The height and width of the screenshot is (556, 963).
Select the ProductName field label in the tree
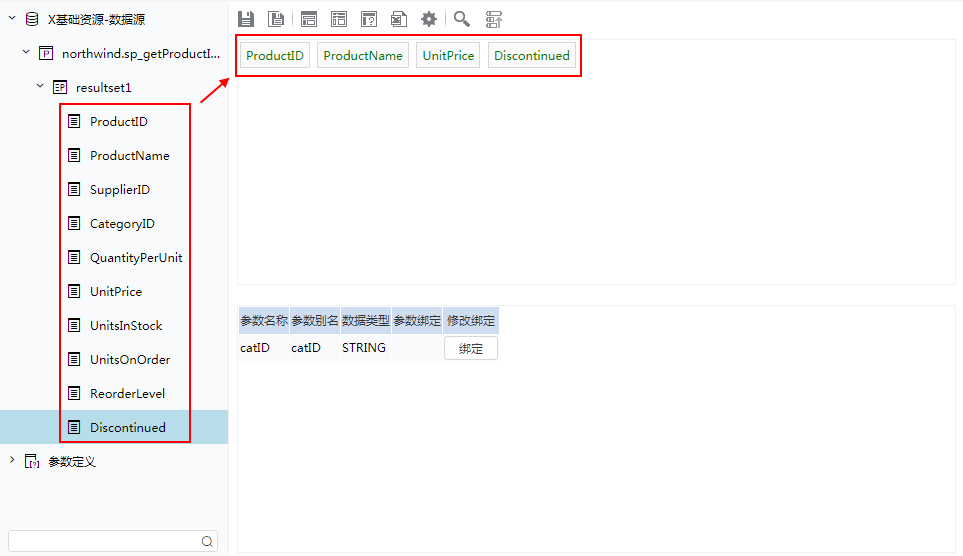(x=130, y=155)
